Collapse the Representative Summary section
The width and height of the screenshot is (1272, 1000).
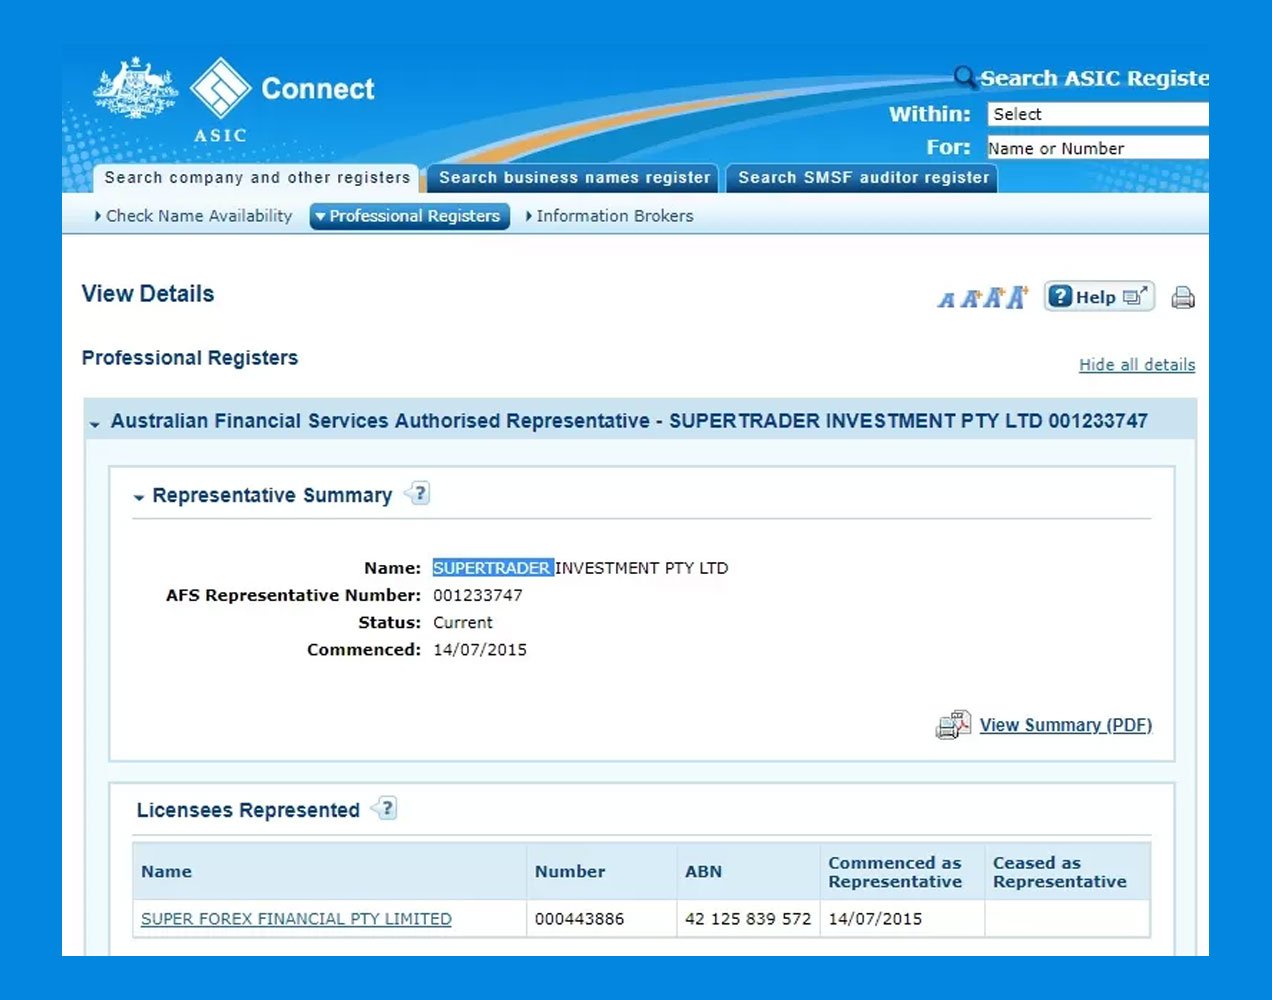[139, 497]
